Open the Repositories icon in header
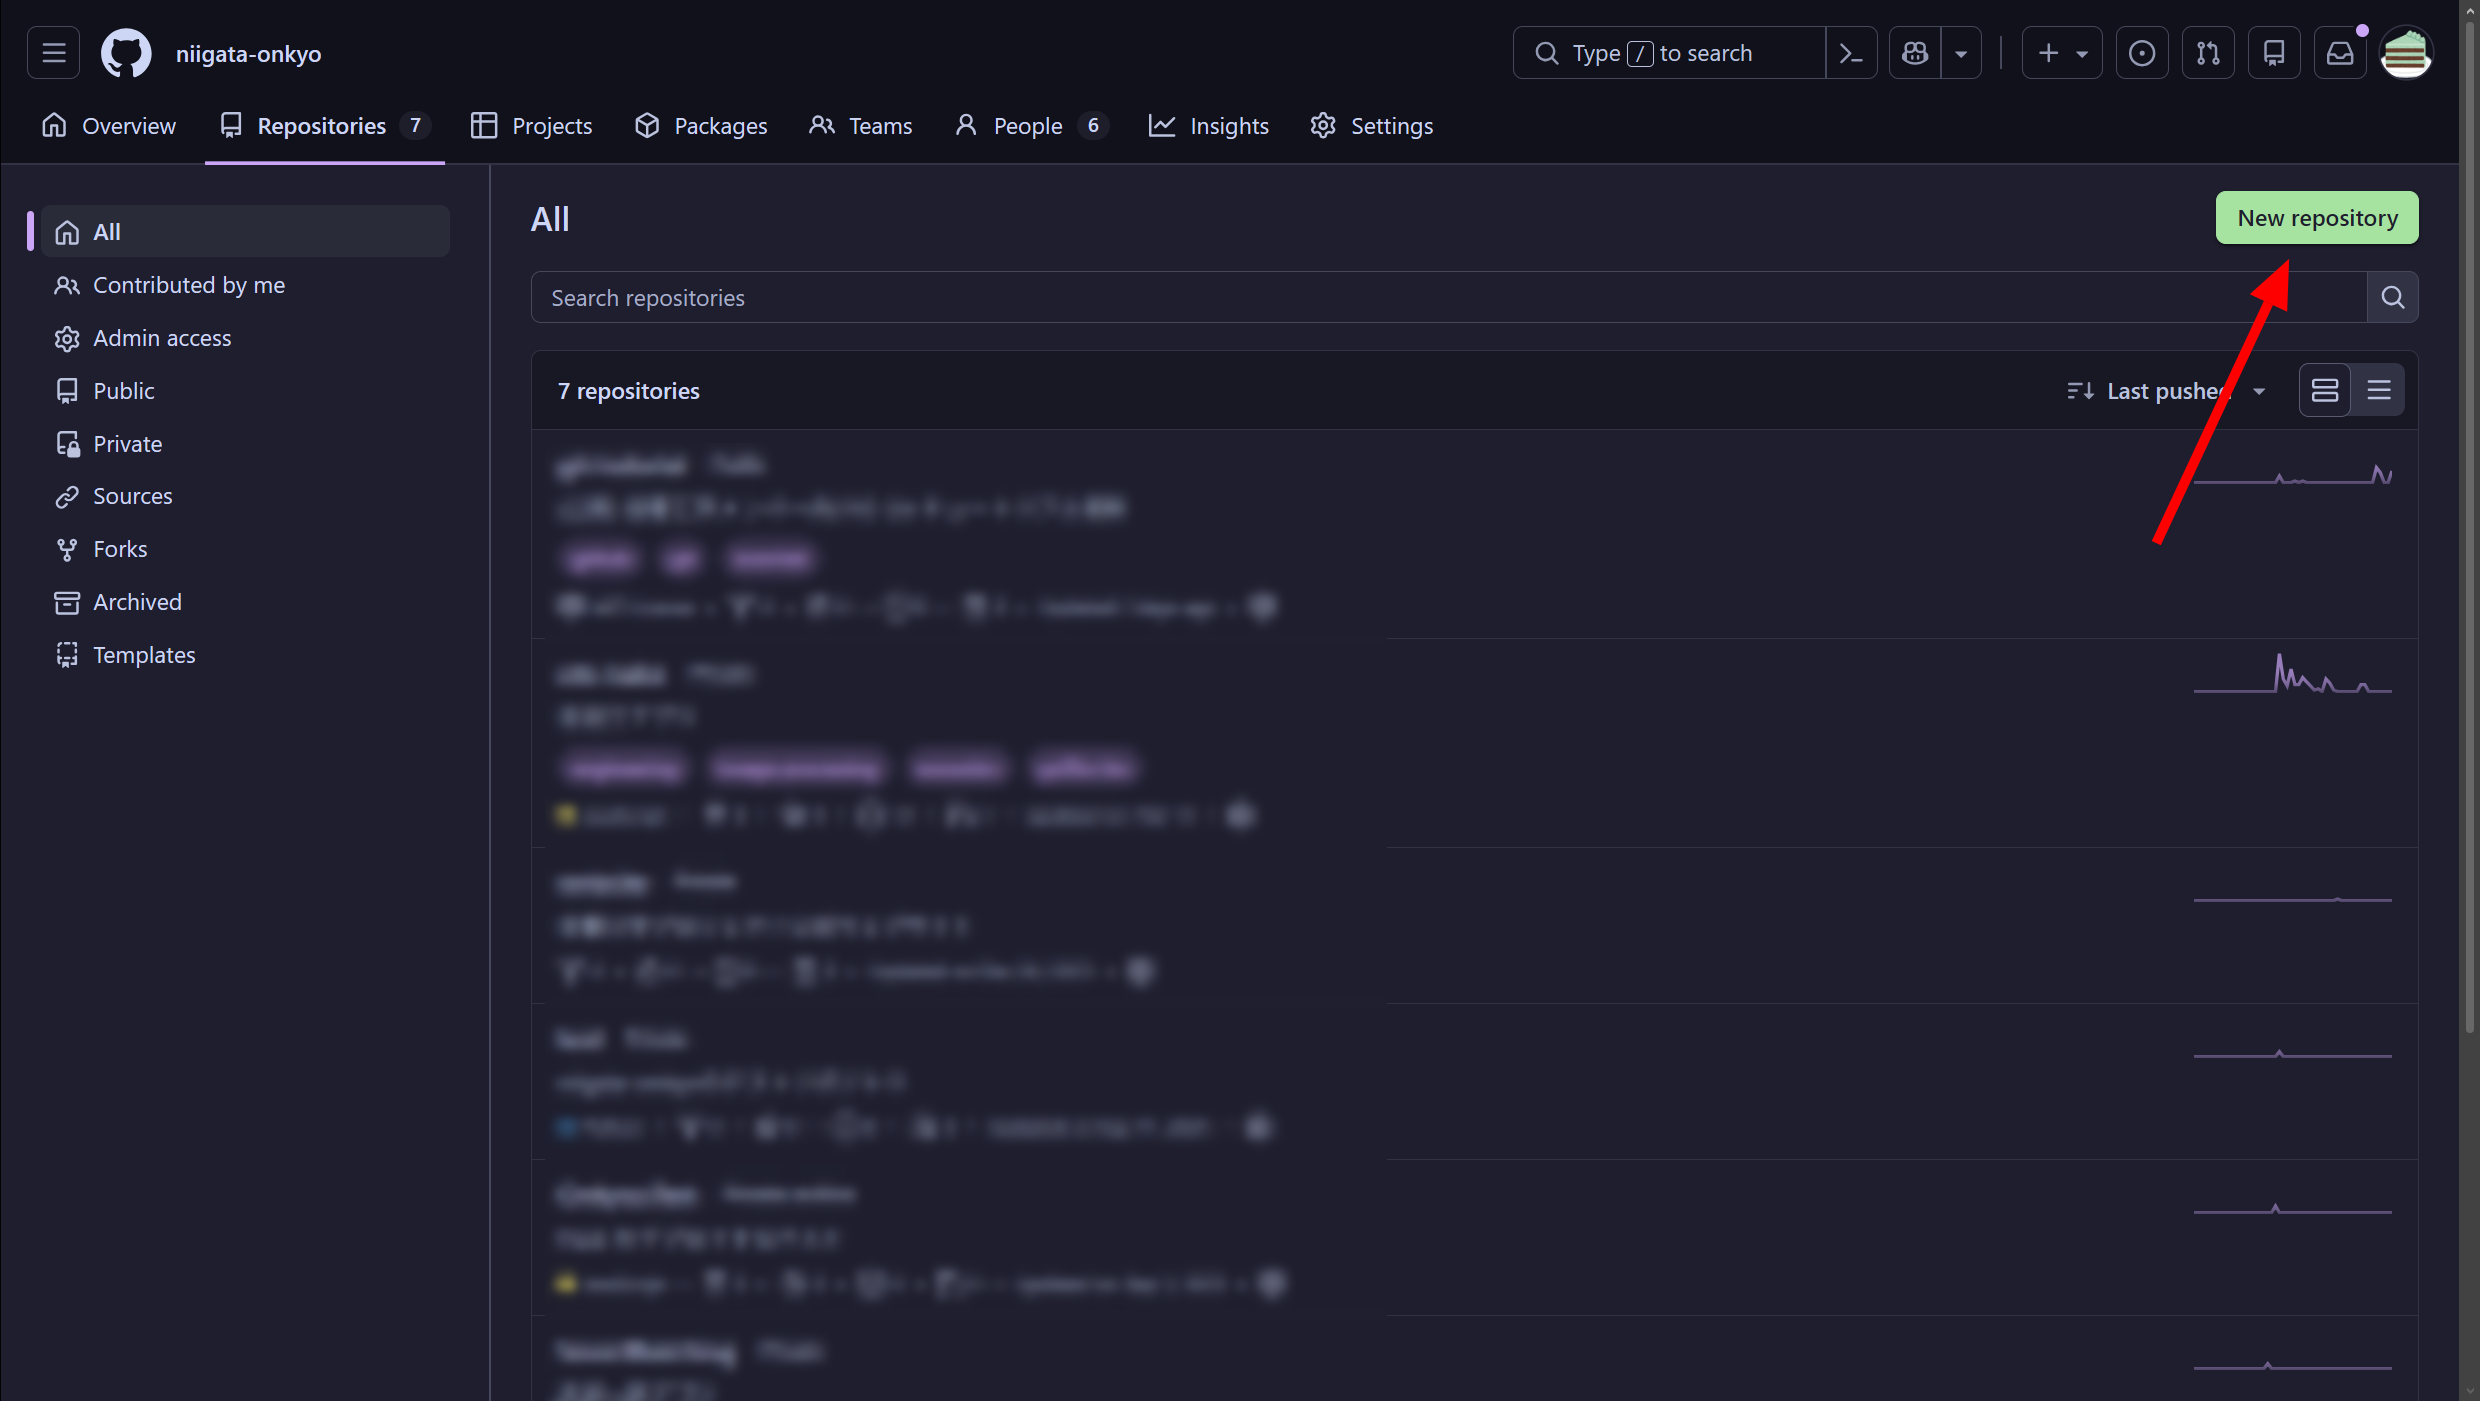The image size is (2480, 1401). coord(2274,53)
